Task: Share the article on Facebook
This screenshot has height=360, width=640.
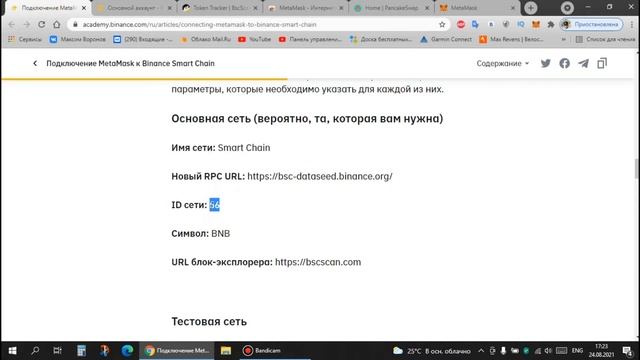Action: [564, 63]
